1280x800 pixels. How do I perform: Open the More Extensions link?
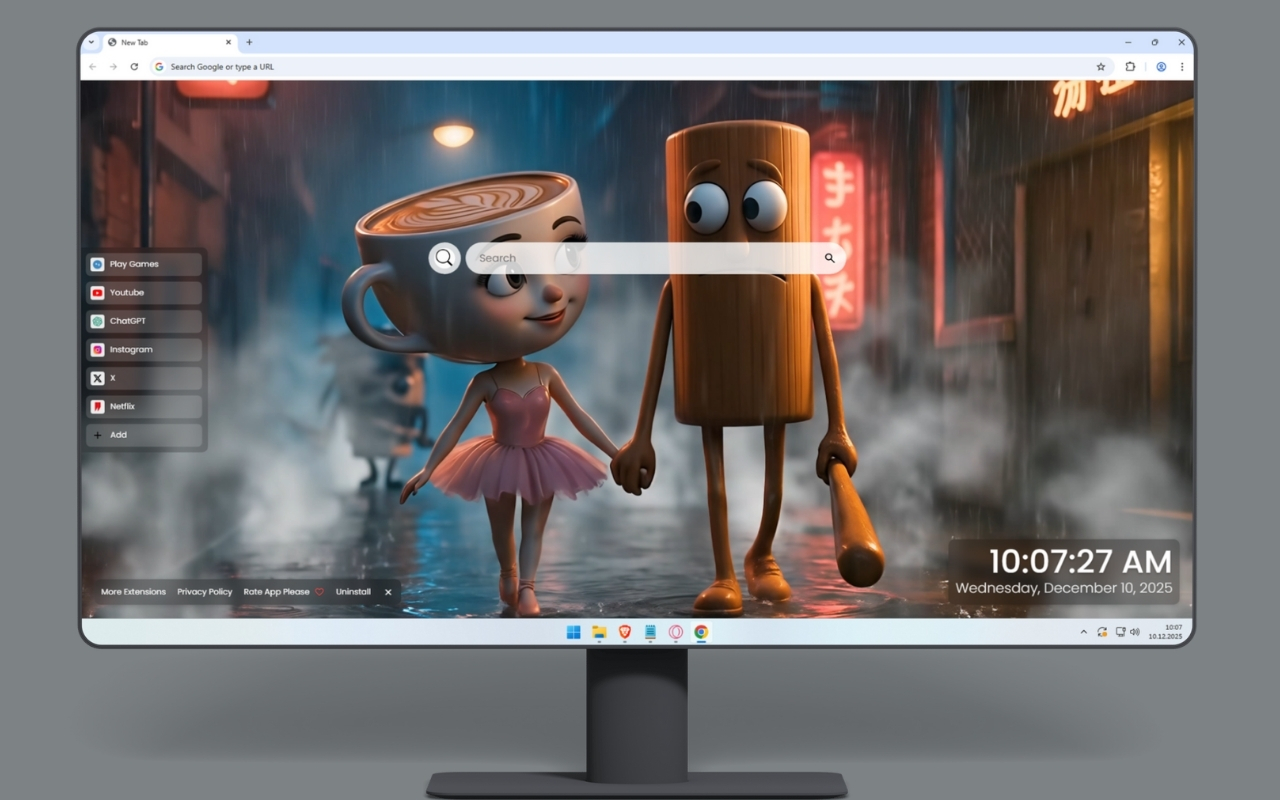click(133, 592)
